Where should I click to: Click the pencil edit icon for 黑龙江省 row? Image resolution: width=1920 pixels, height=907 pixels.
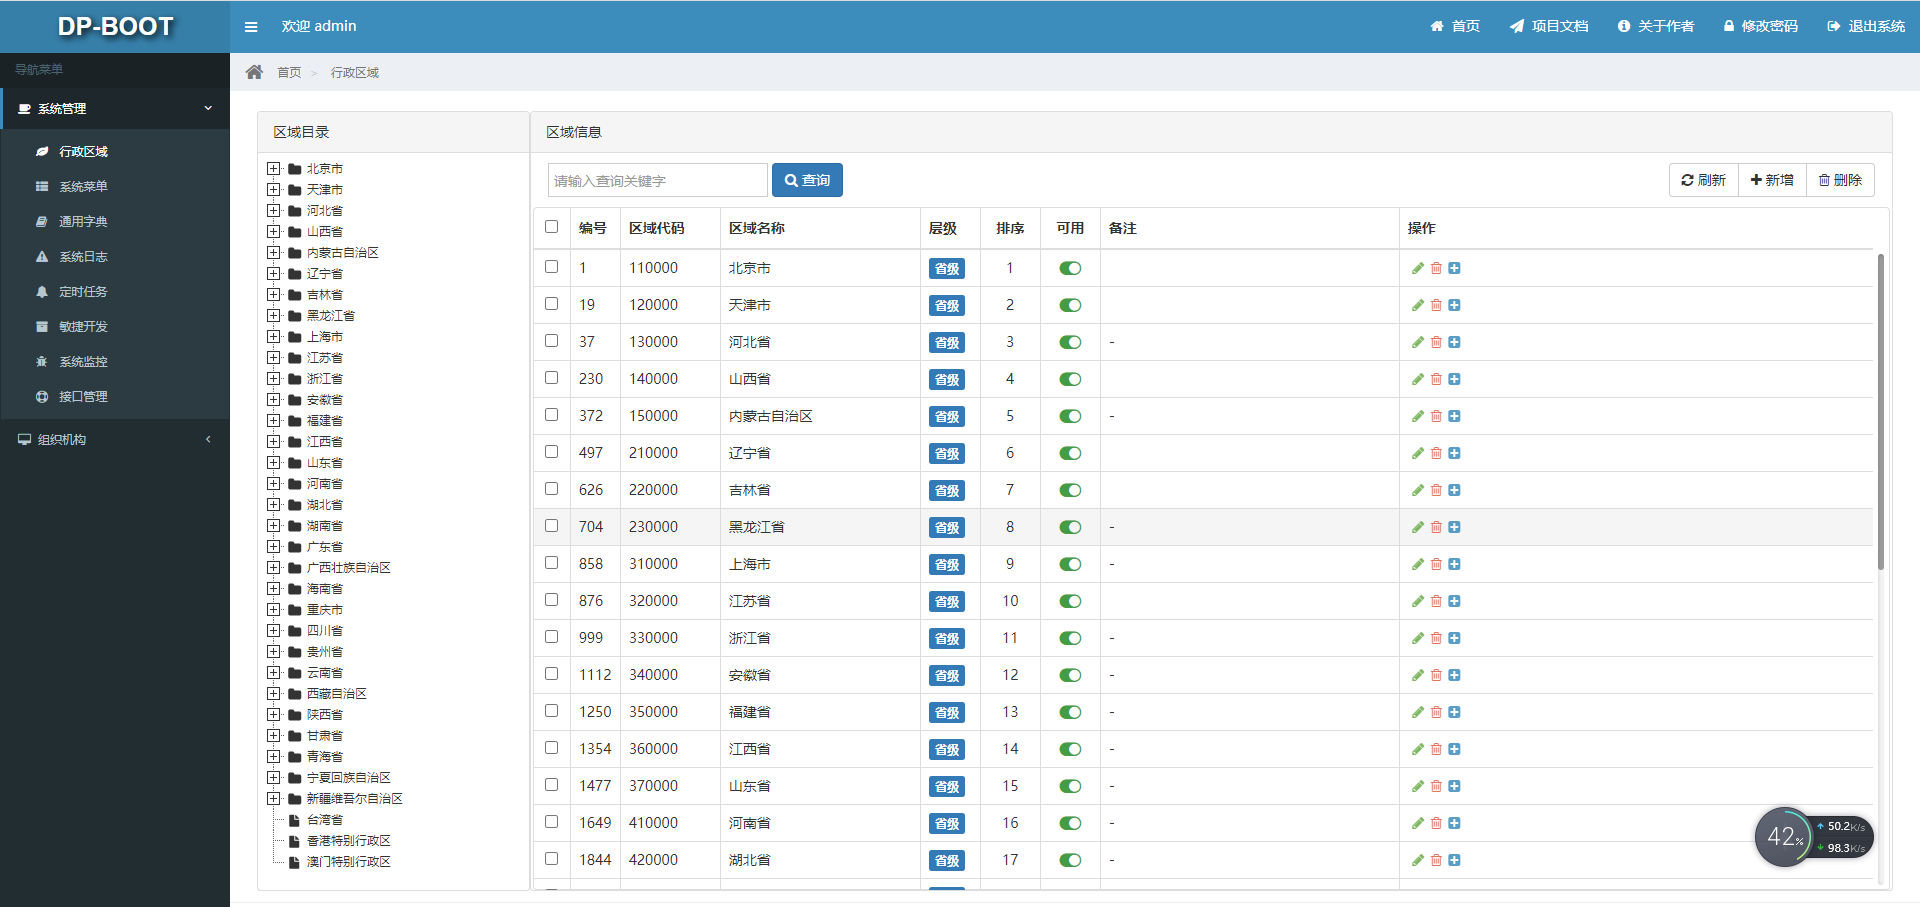click(1417, 527)
